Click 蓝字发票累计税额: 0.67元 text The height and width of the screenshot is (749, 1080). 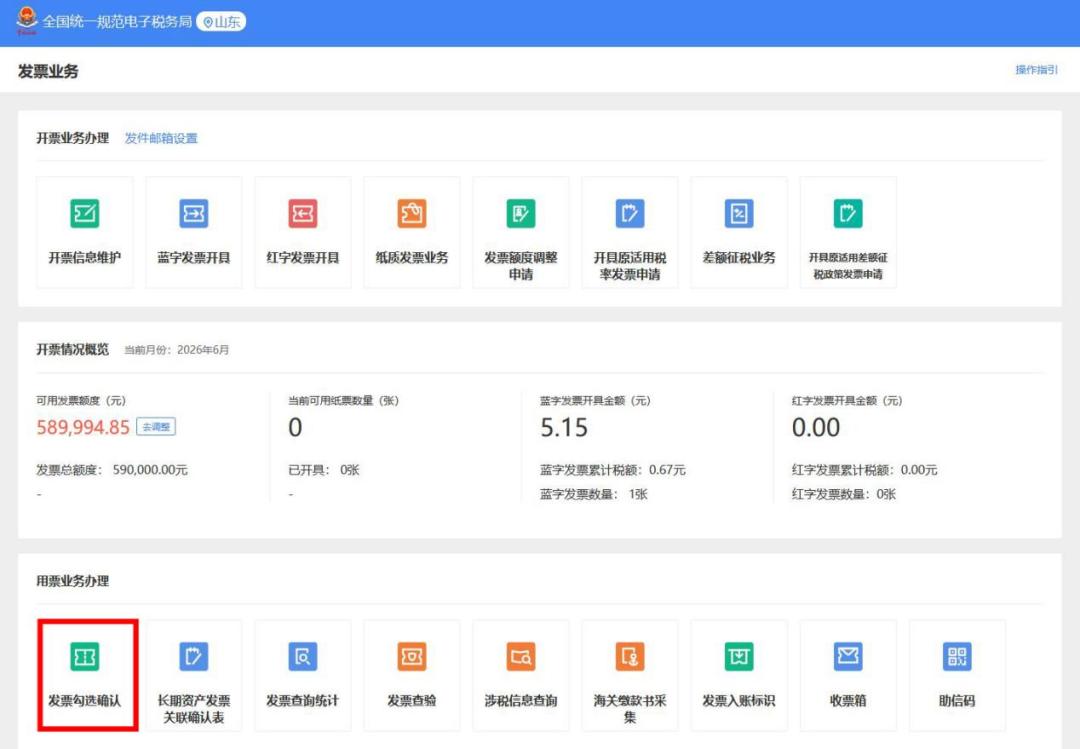[x=613, y=470]
